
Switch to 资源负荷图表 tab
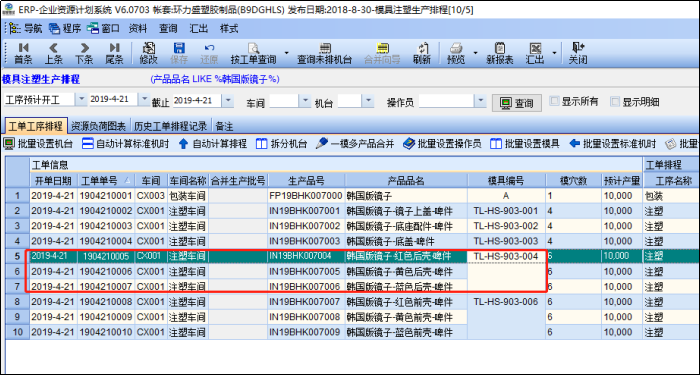click(x=98, y=126)
